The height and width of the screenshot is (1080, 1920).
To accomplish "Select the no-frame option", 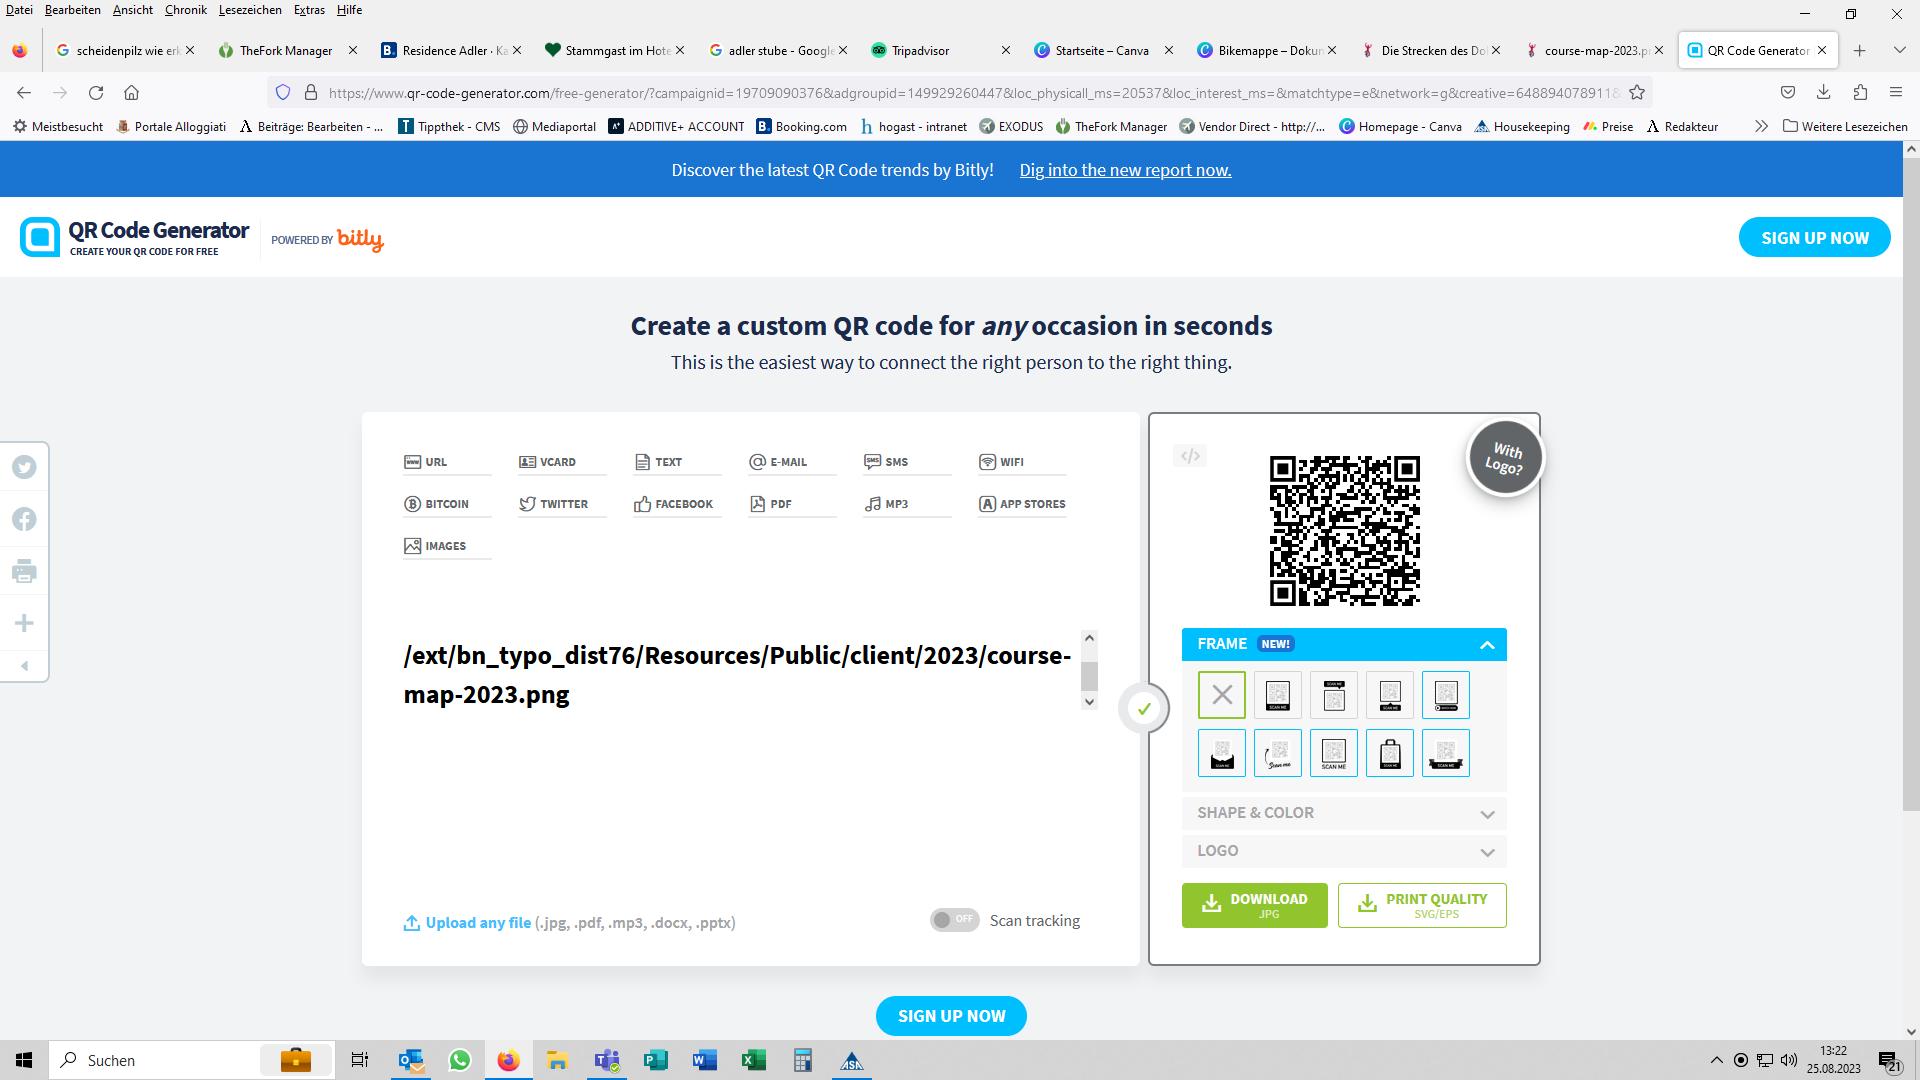I will [1221, 695].
